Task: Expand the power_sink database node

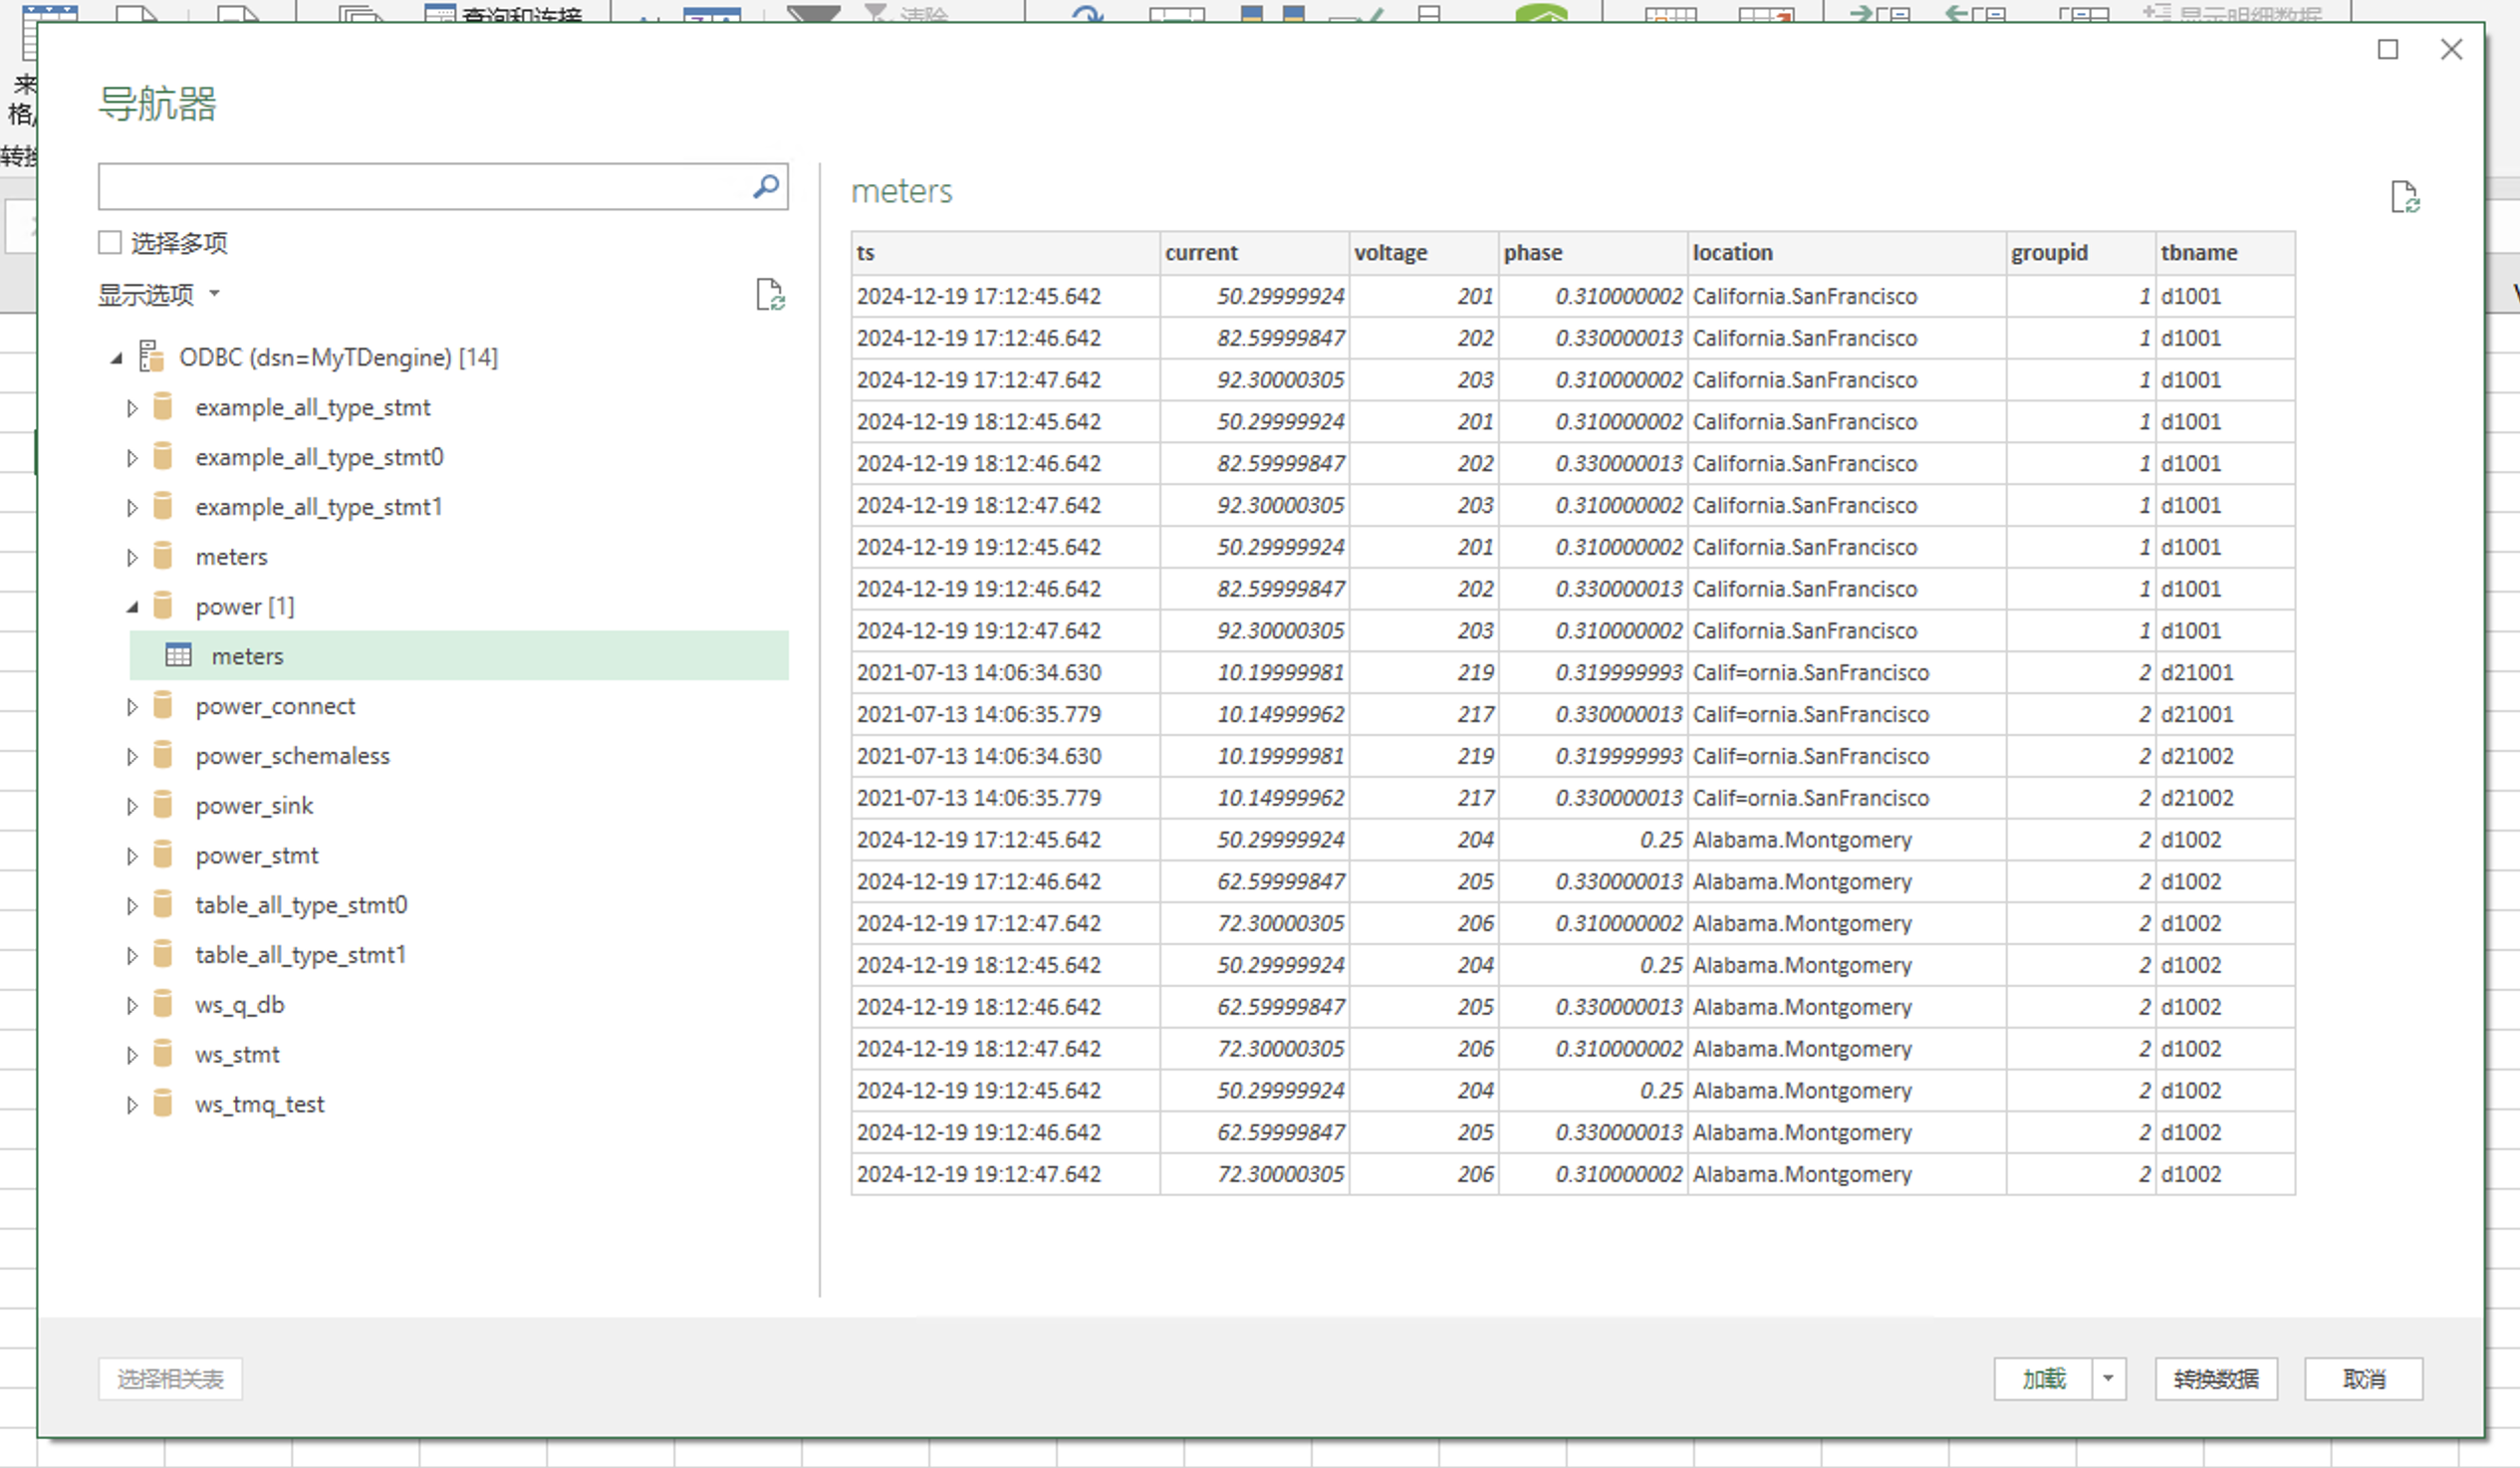Action: coord(132,806)
